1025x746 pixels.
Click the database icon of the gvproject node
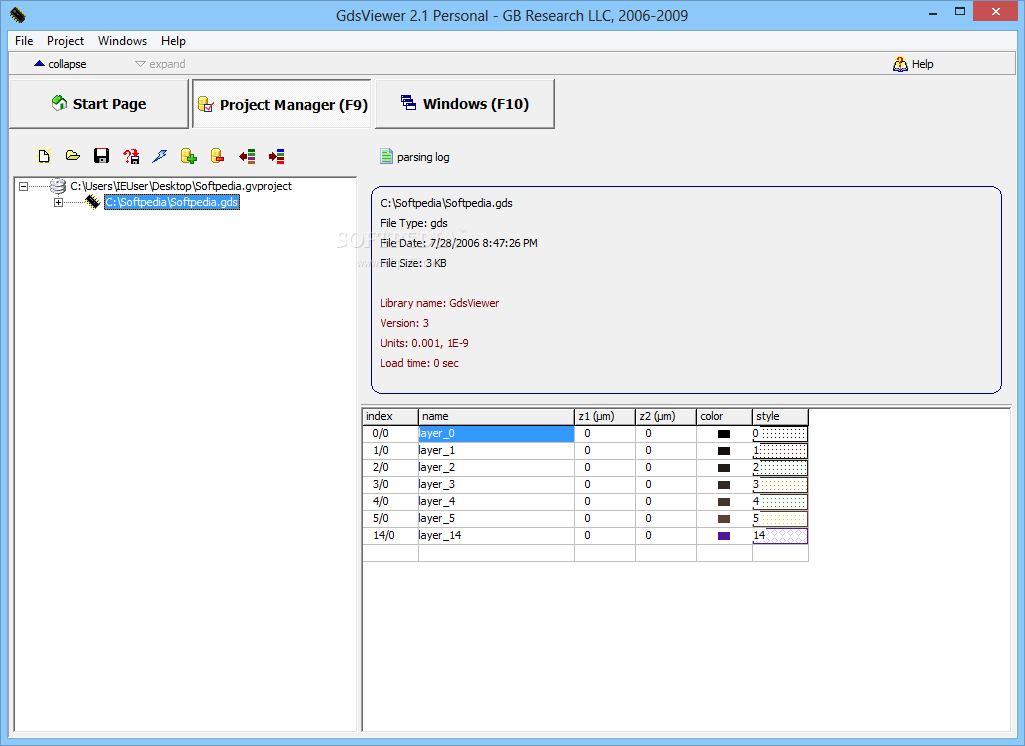(58, 186)
